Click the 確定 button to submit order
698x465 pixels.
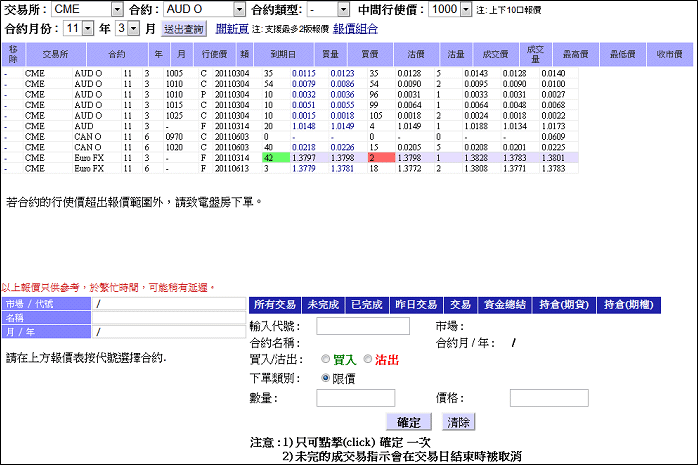pyautogui.click(x=409, y=422)
